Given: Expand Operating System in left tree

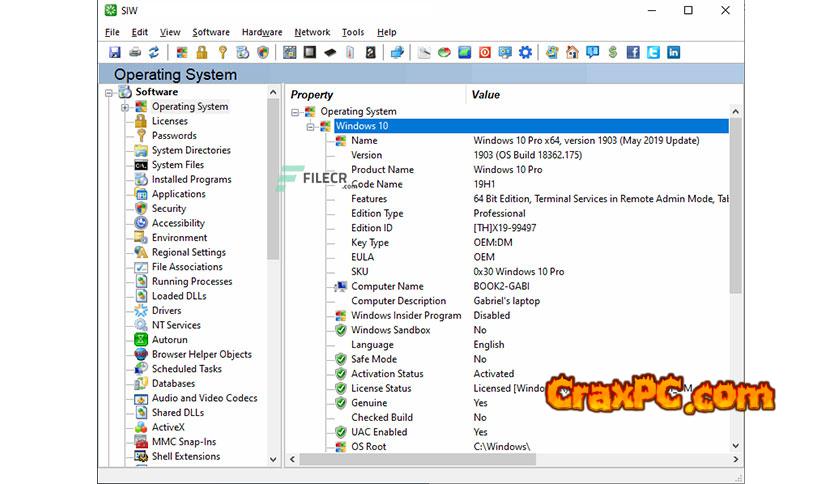Looking at the screenshot, I should (x=125, y=107).
